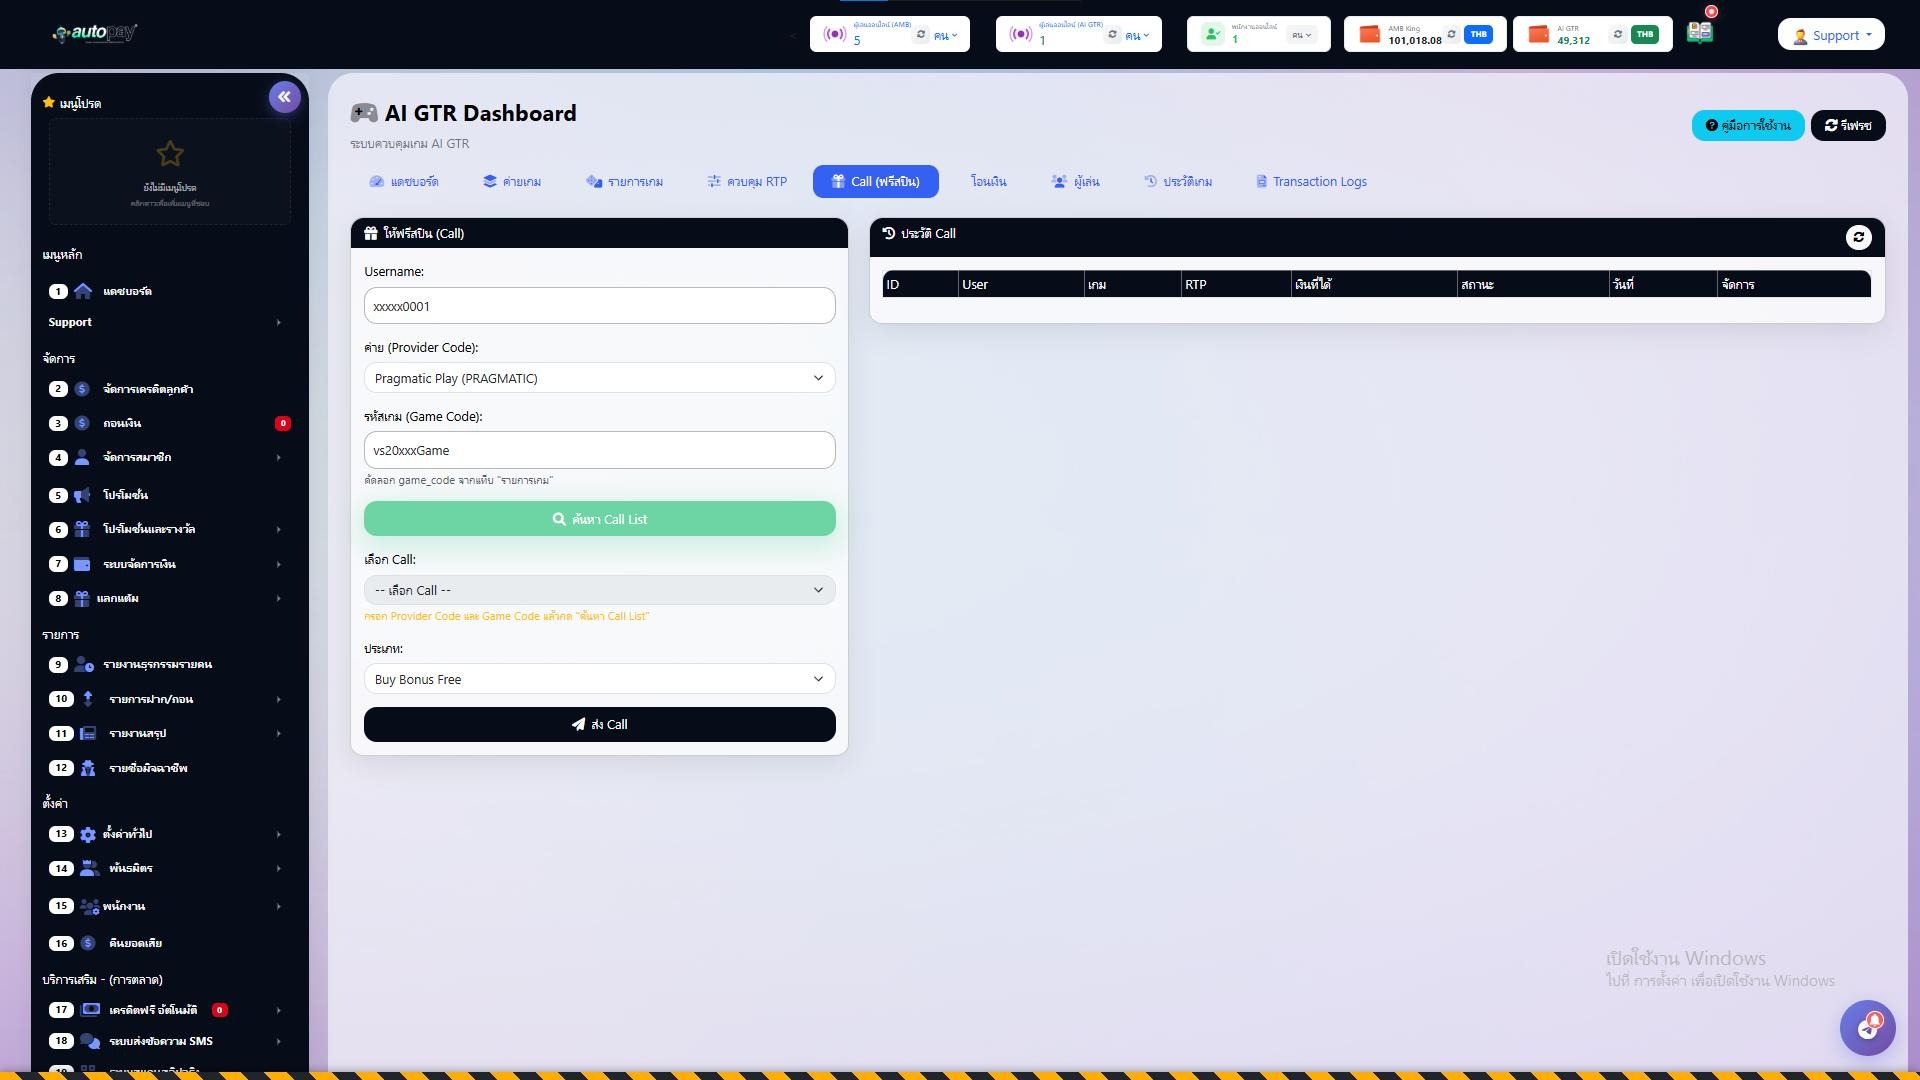The image size is (1920, 1080).
Task: Collapse the sidebar with the double-chevron button
Action: pos(284,97)
